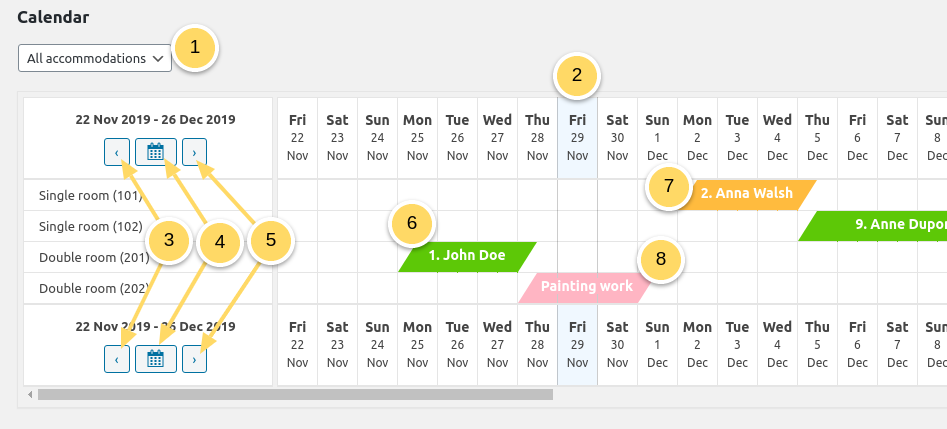Click the horizontal scrollbar thumb
The width and height of the screenshot is (947, 429).
(295, 394)
